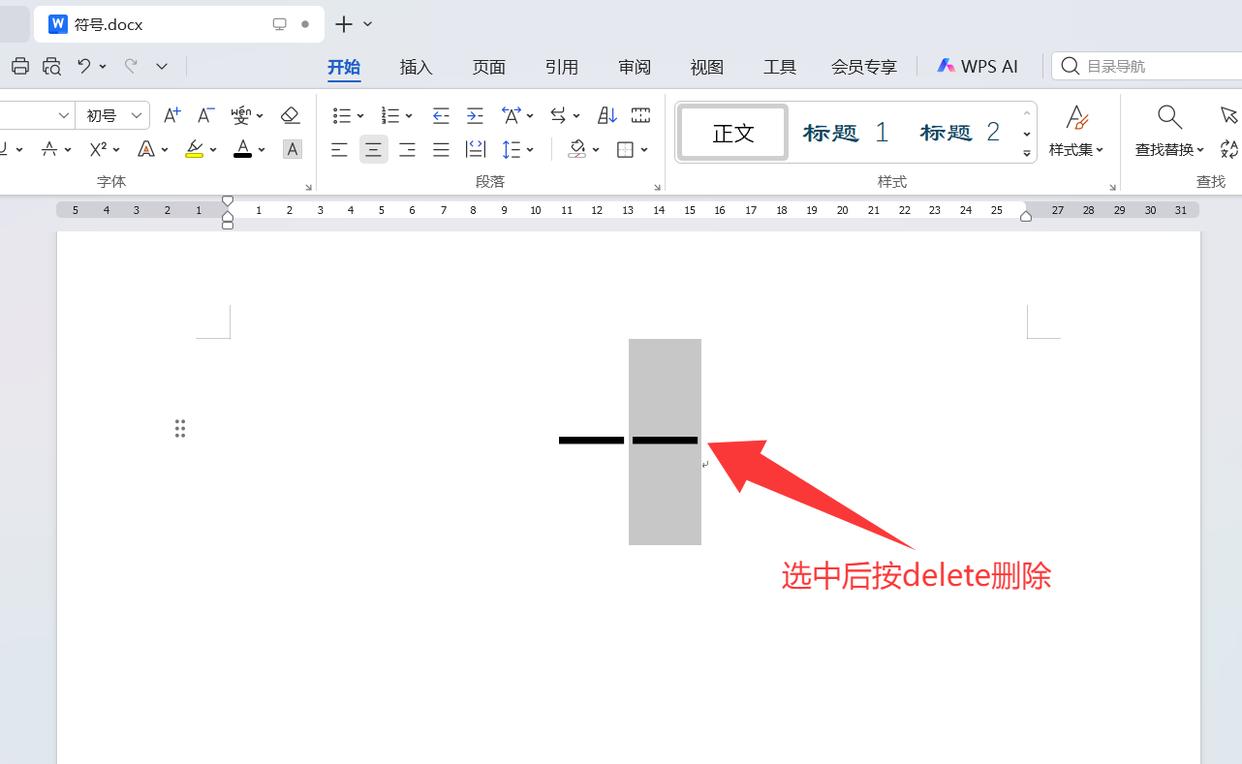This screenshot has height=764, width=1242.
Task: Open the 会员专享 tab
Action: point(864,67)
